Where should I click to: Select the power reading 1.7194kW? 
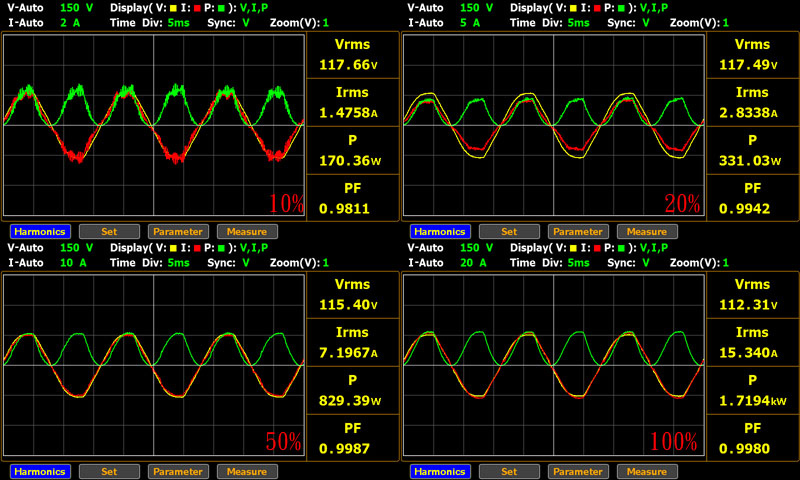click(753, 400)
